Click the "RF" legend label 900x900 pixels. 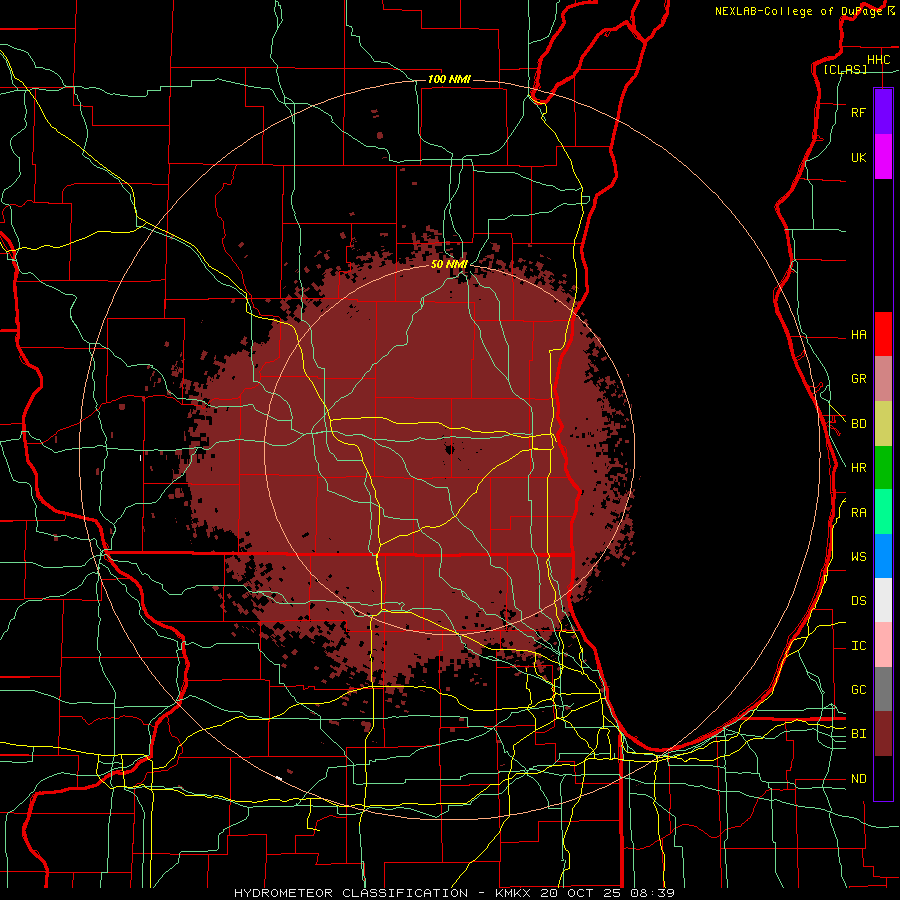tap(858, 112)
